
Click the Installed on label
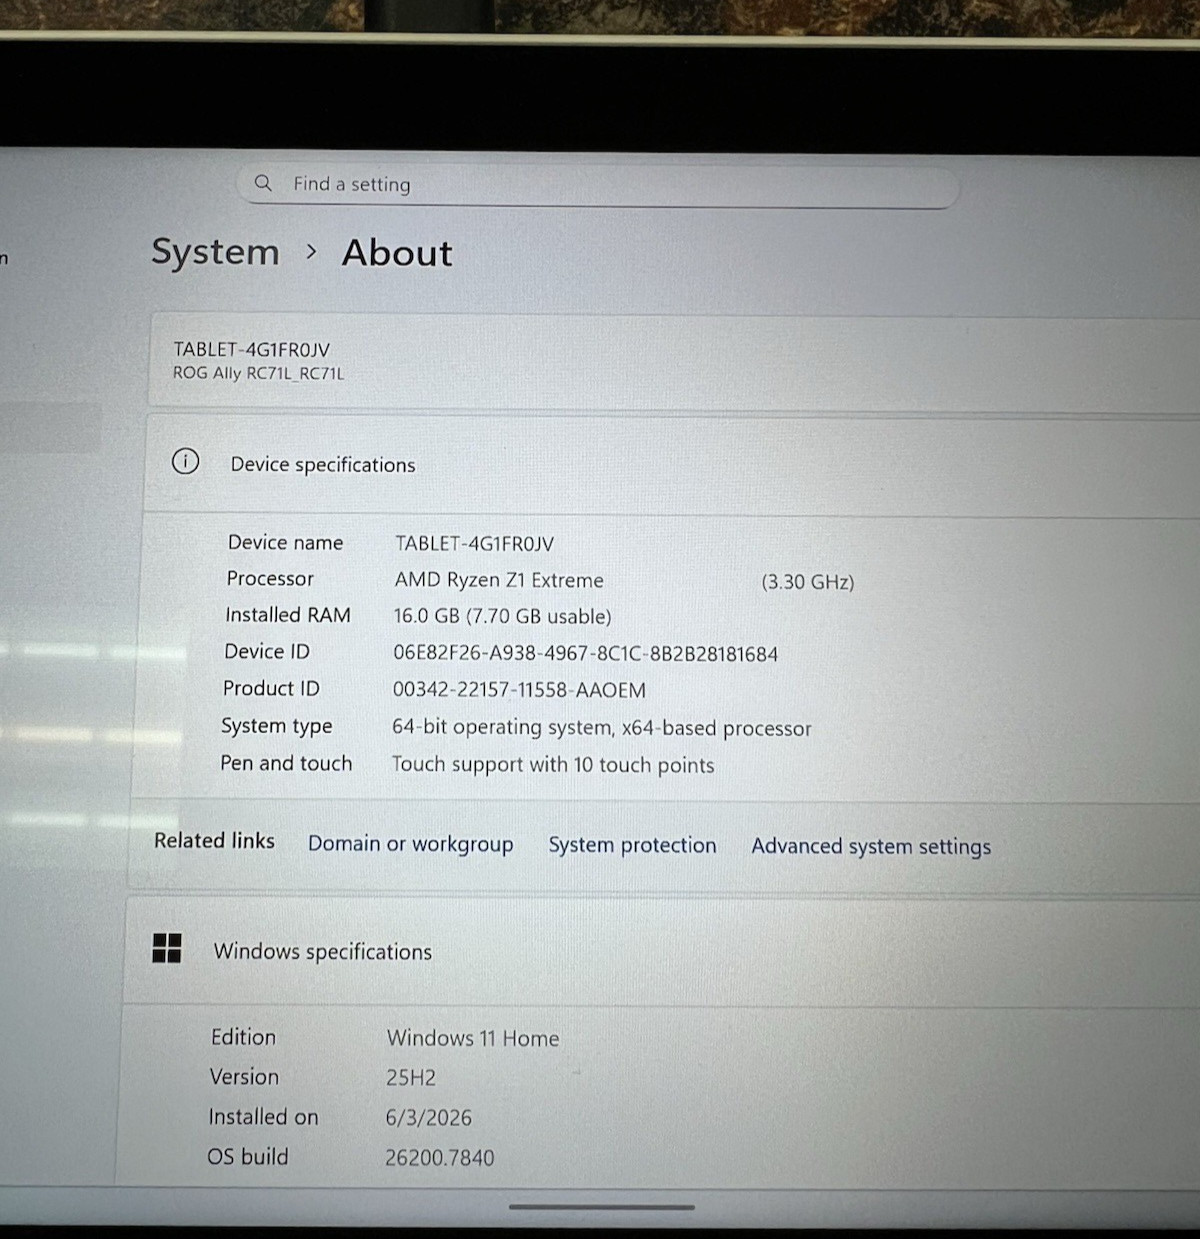click(263, 1117)
